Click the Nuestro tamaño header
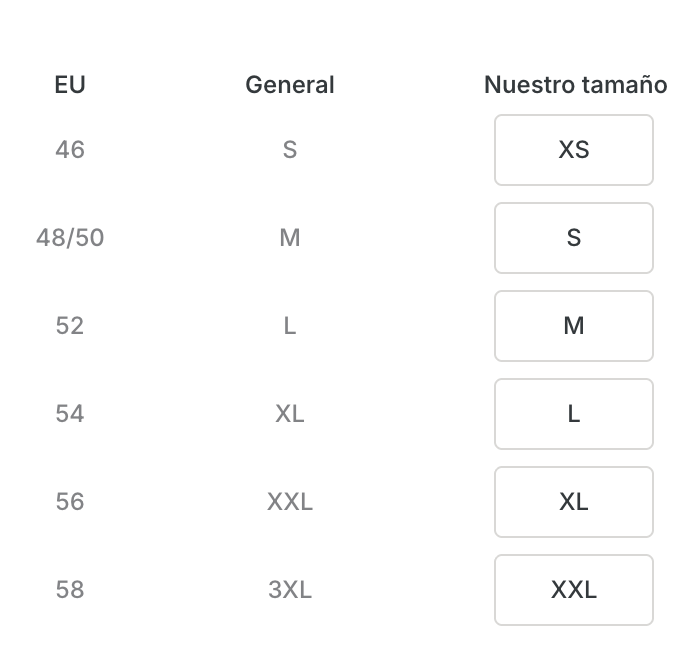This screenshot has width=694, height=672. point(575,85)
